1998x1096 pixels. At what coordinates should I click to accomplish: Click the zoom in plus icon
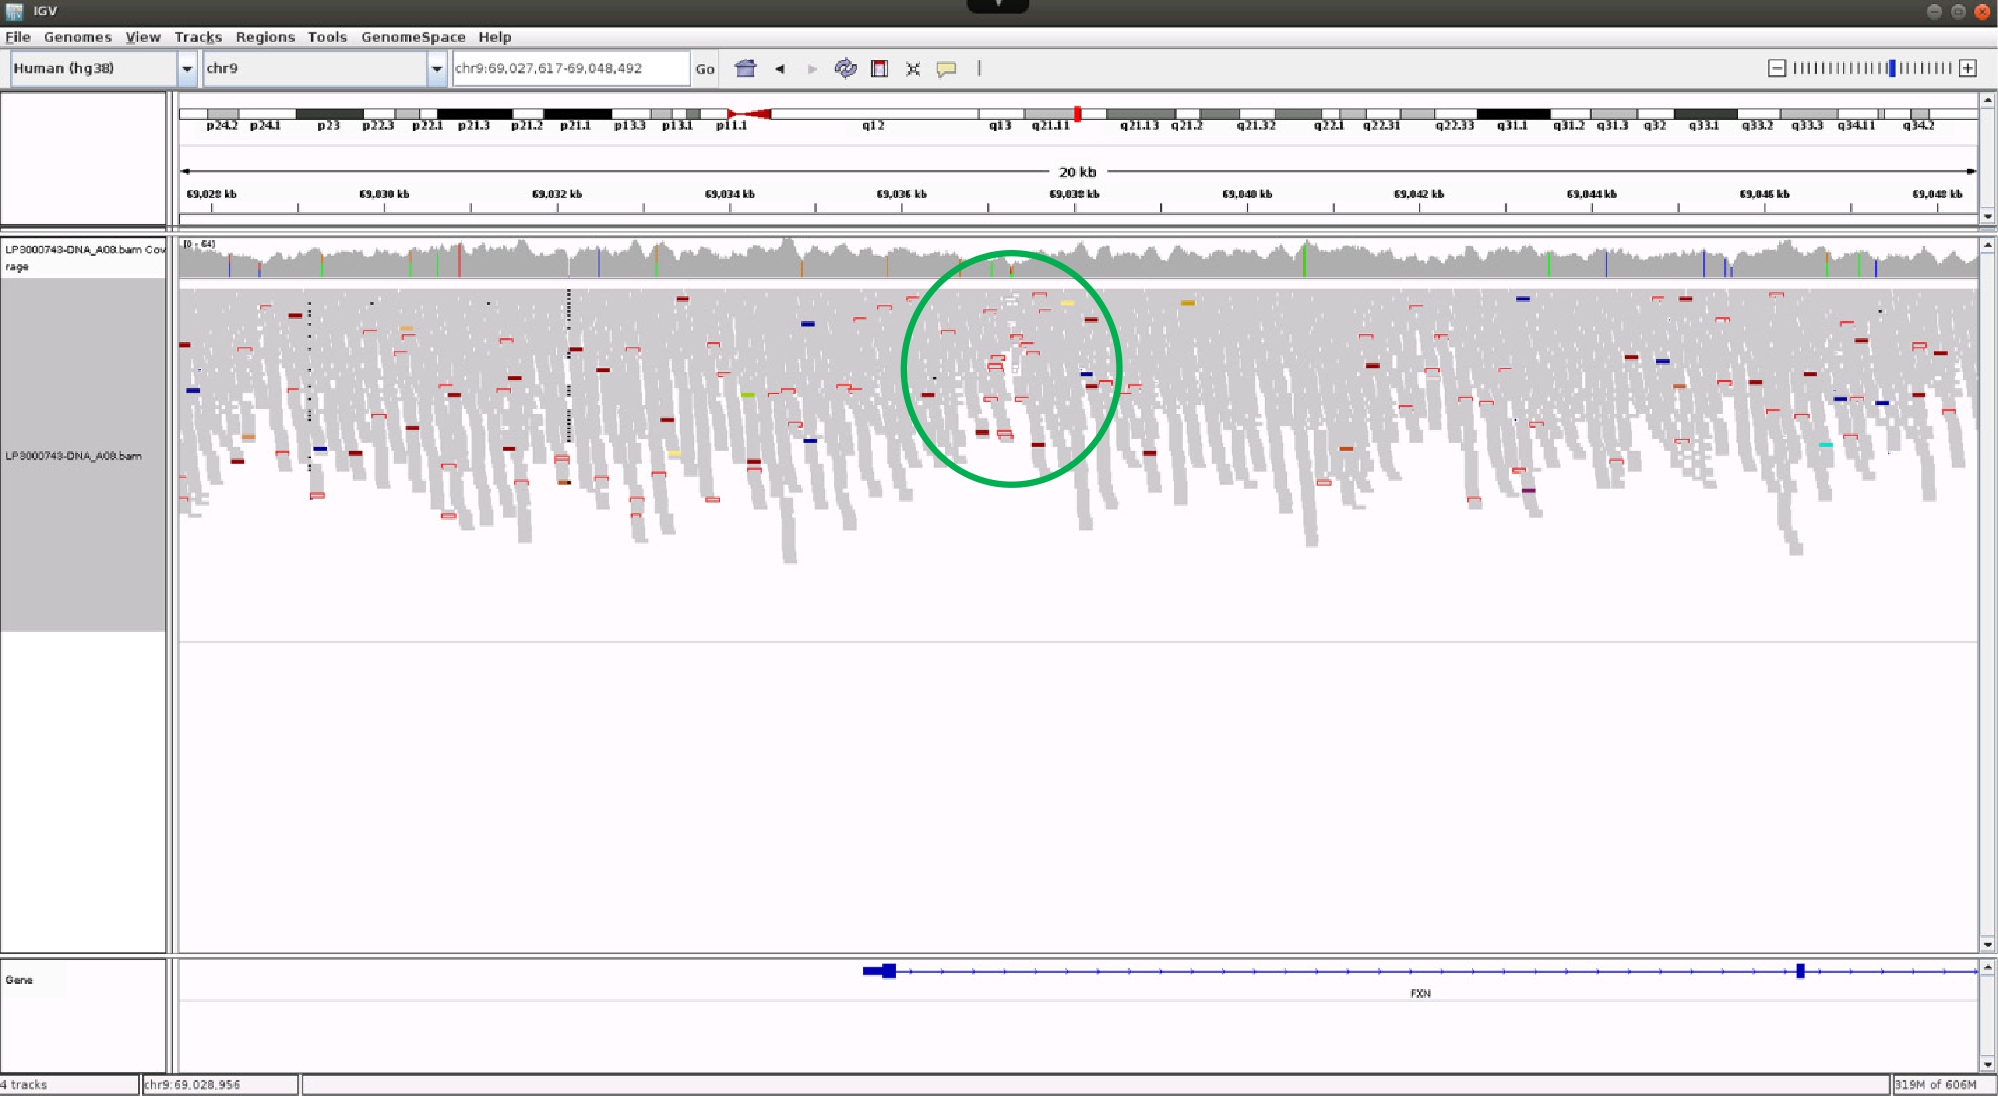1968,68
